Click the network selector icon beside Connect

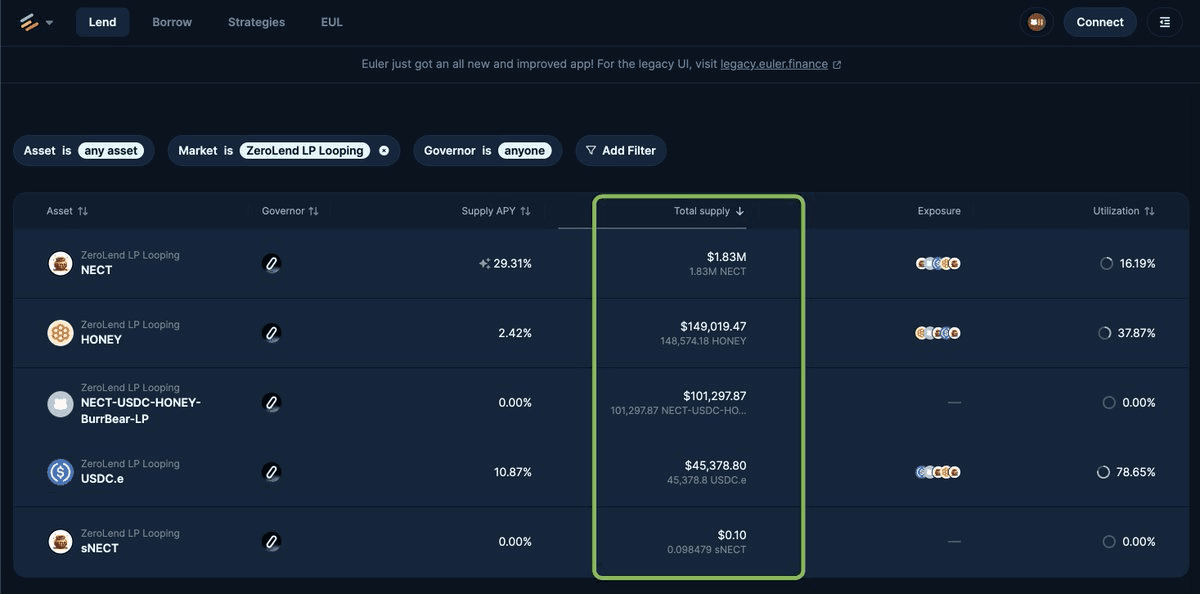click(1037, 22)
